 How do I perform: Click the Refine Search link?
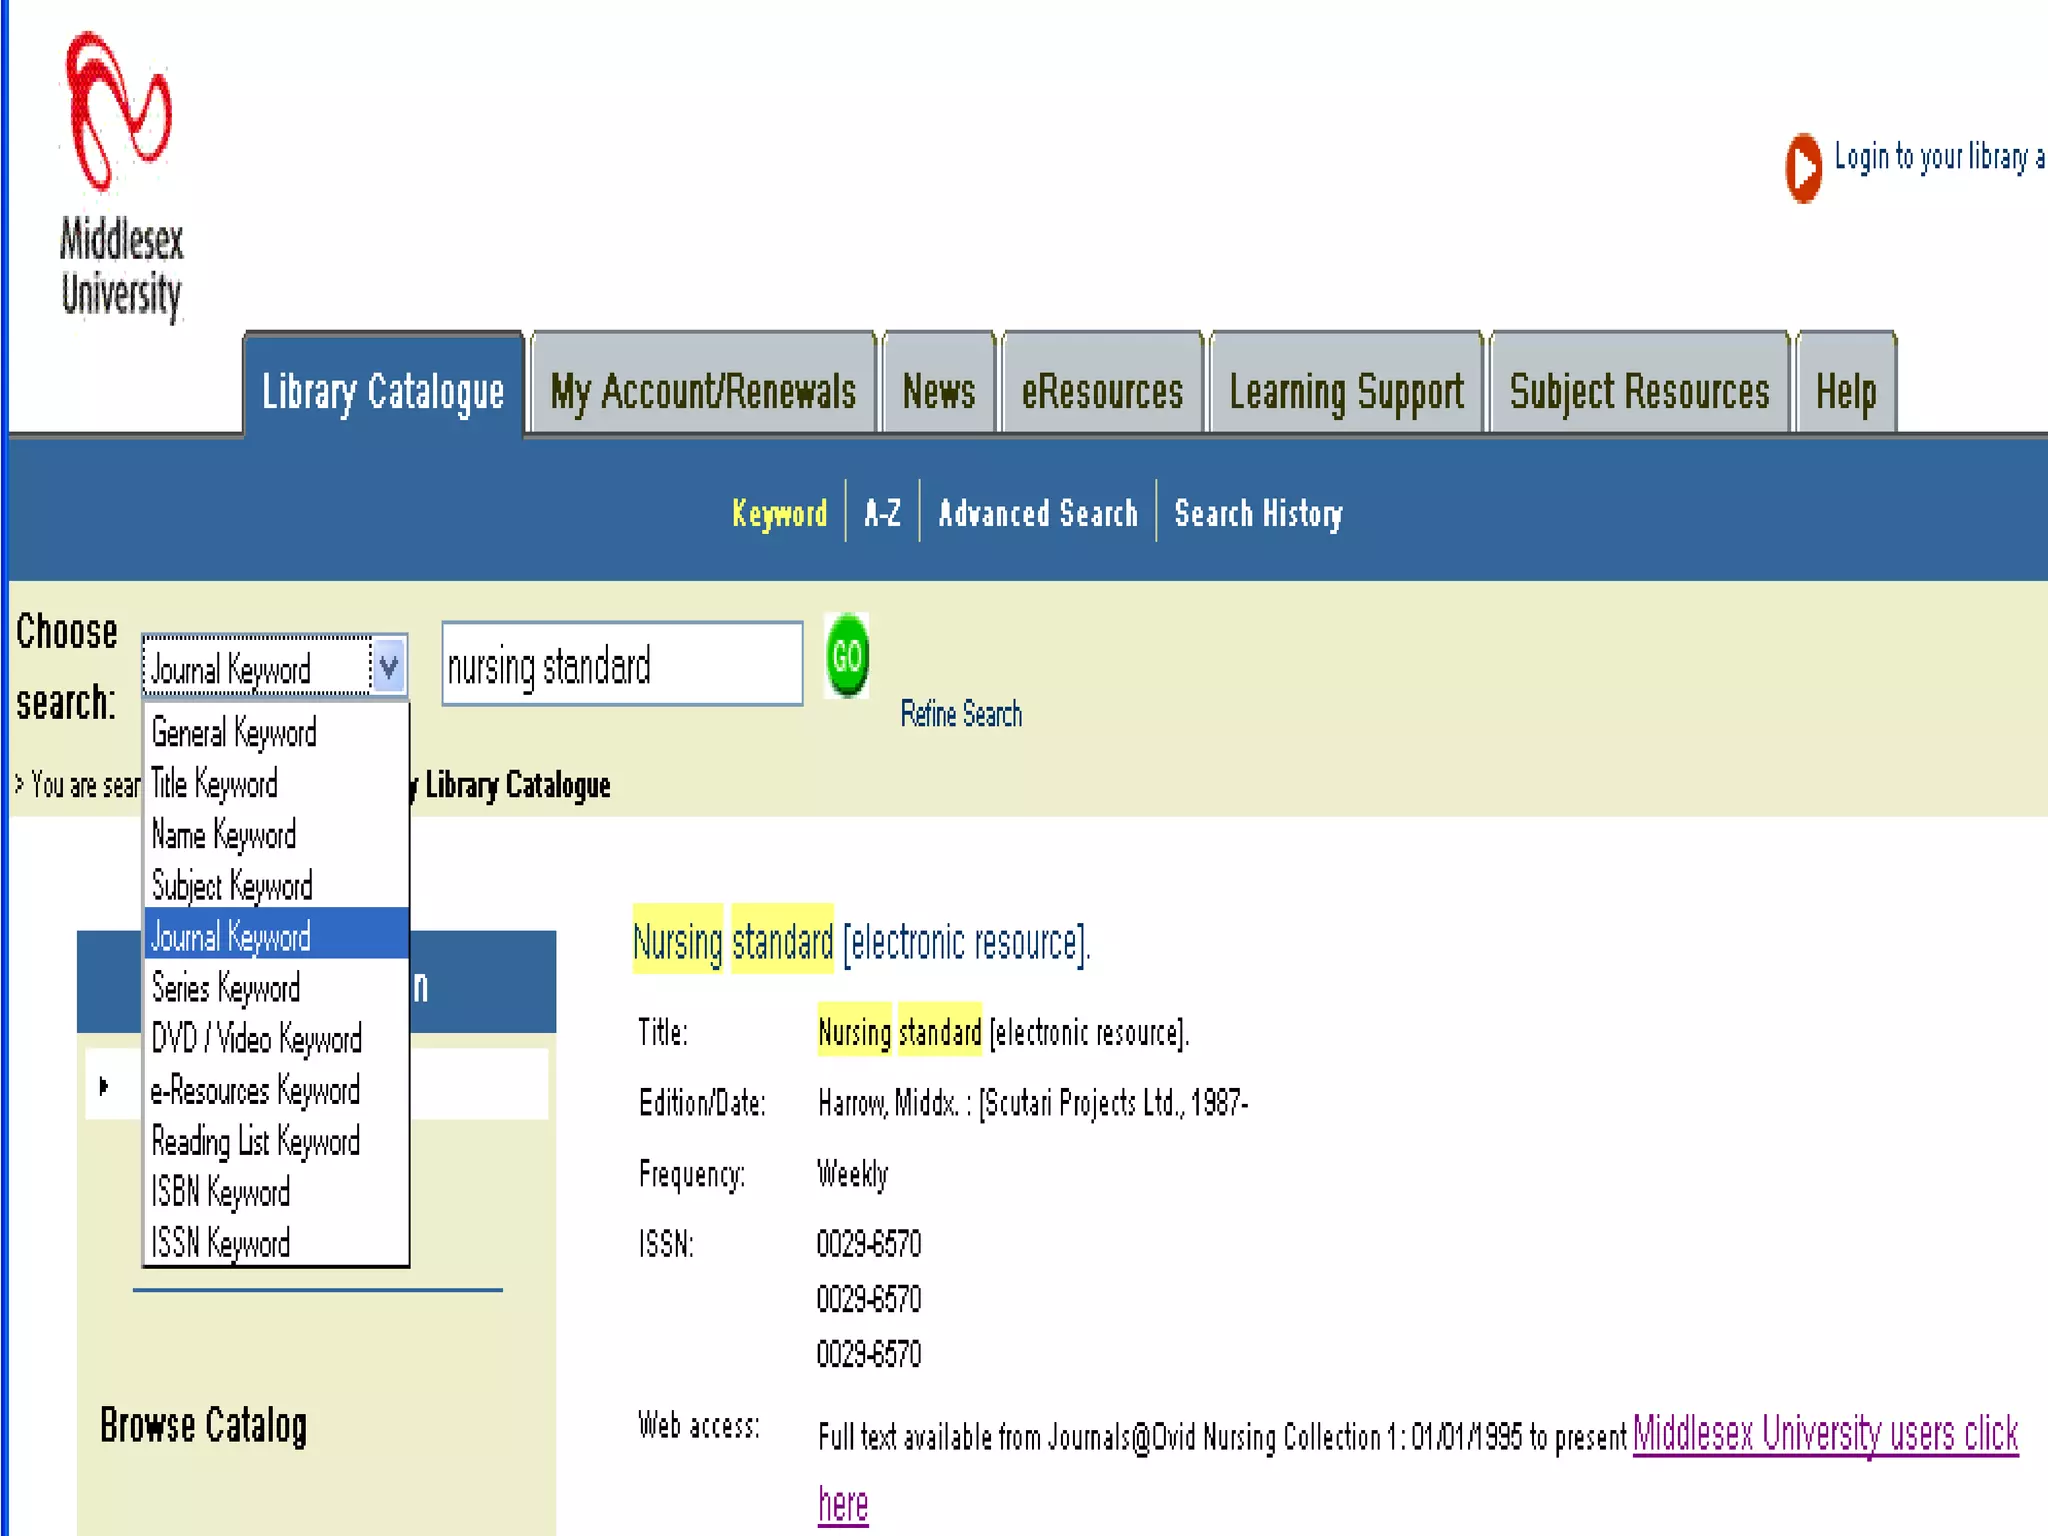click(961, 714)
